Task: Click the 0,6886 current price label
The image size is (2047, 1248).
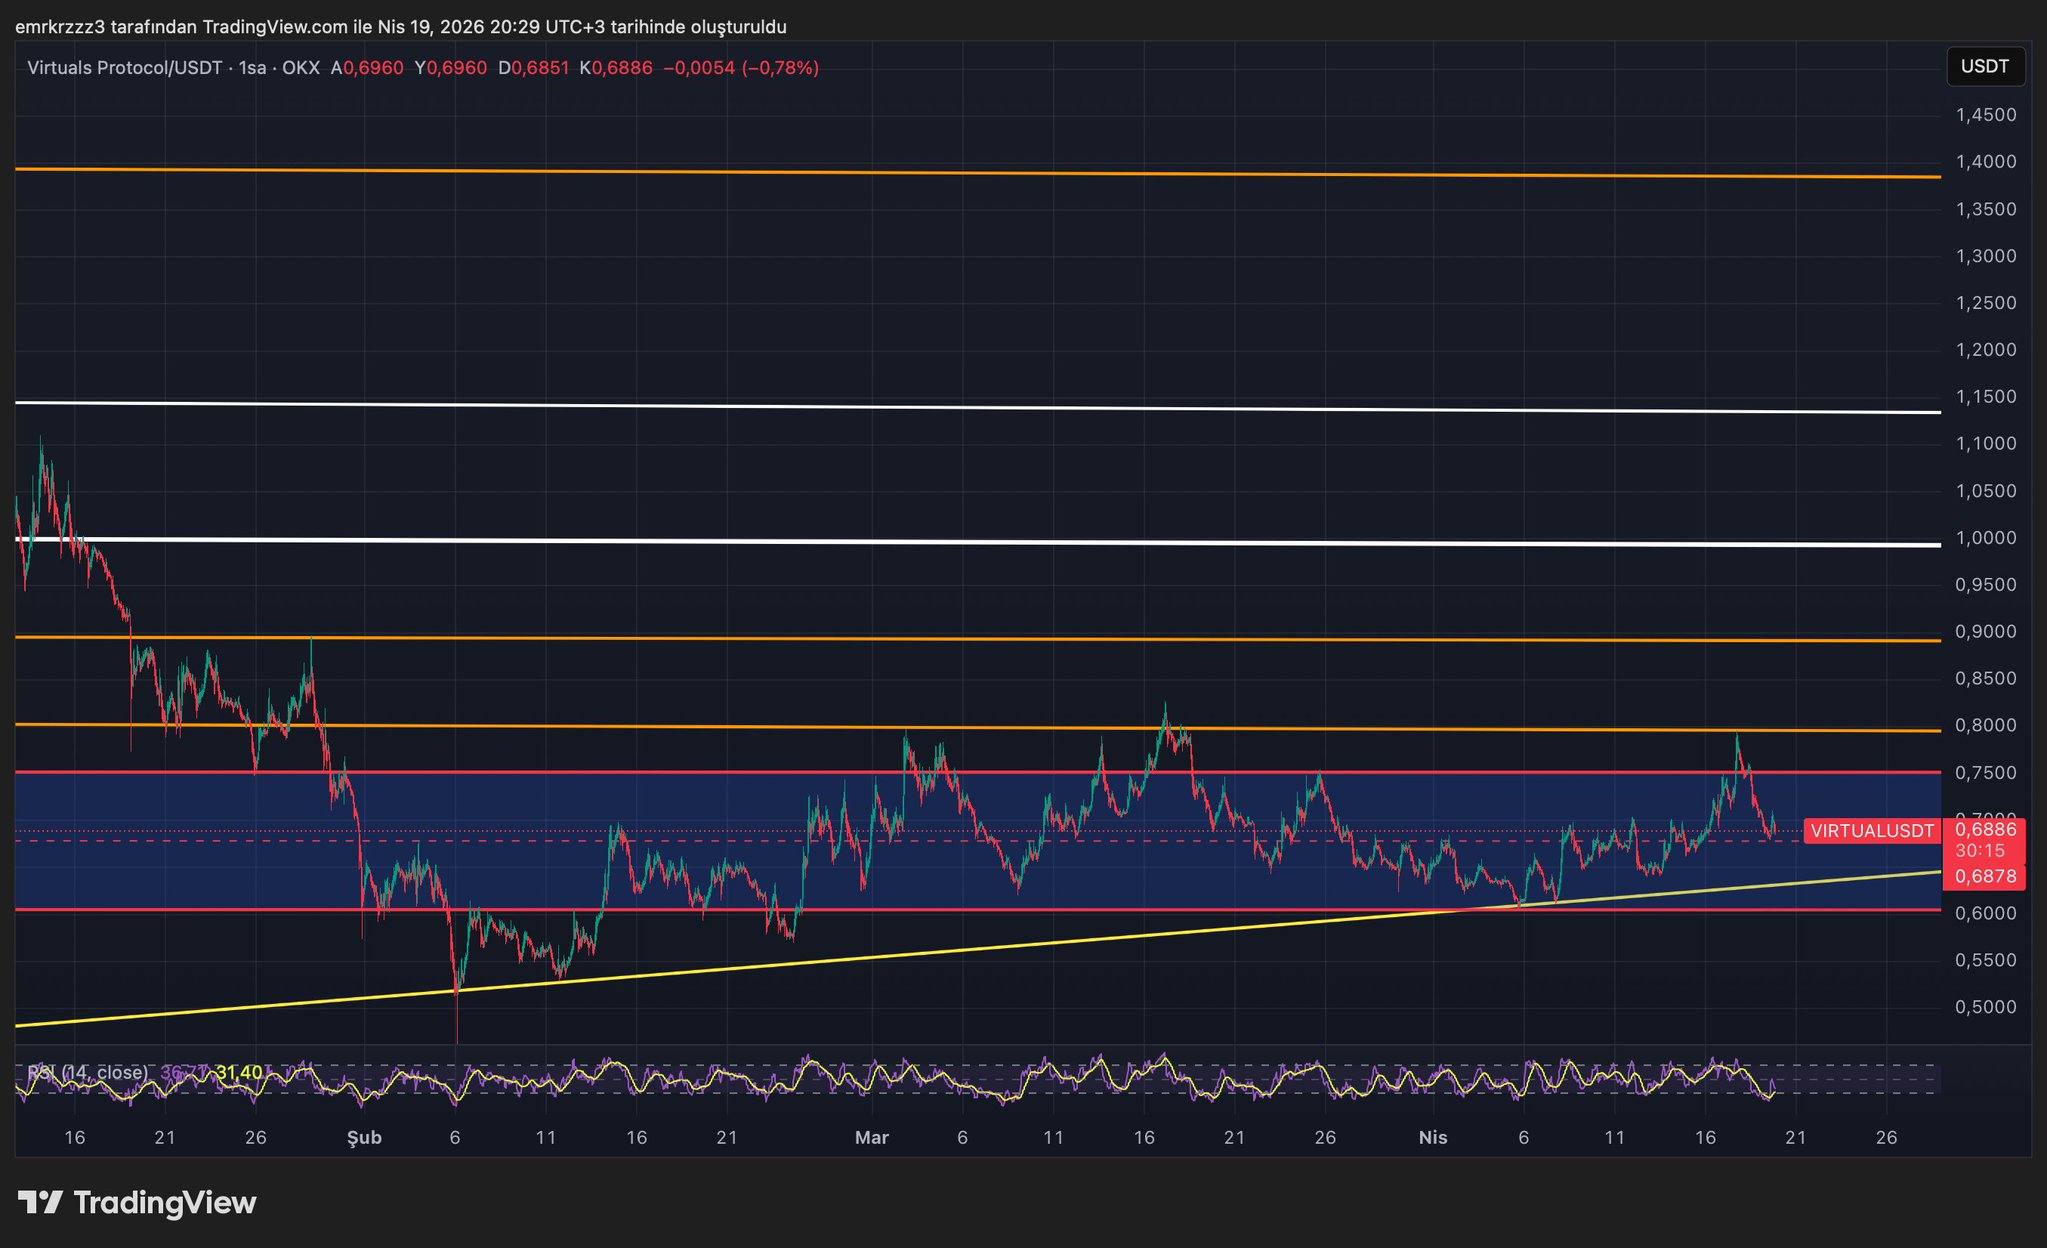Action: click(1985, 829)
